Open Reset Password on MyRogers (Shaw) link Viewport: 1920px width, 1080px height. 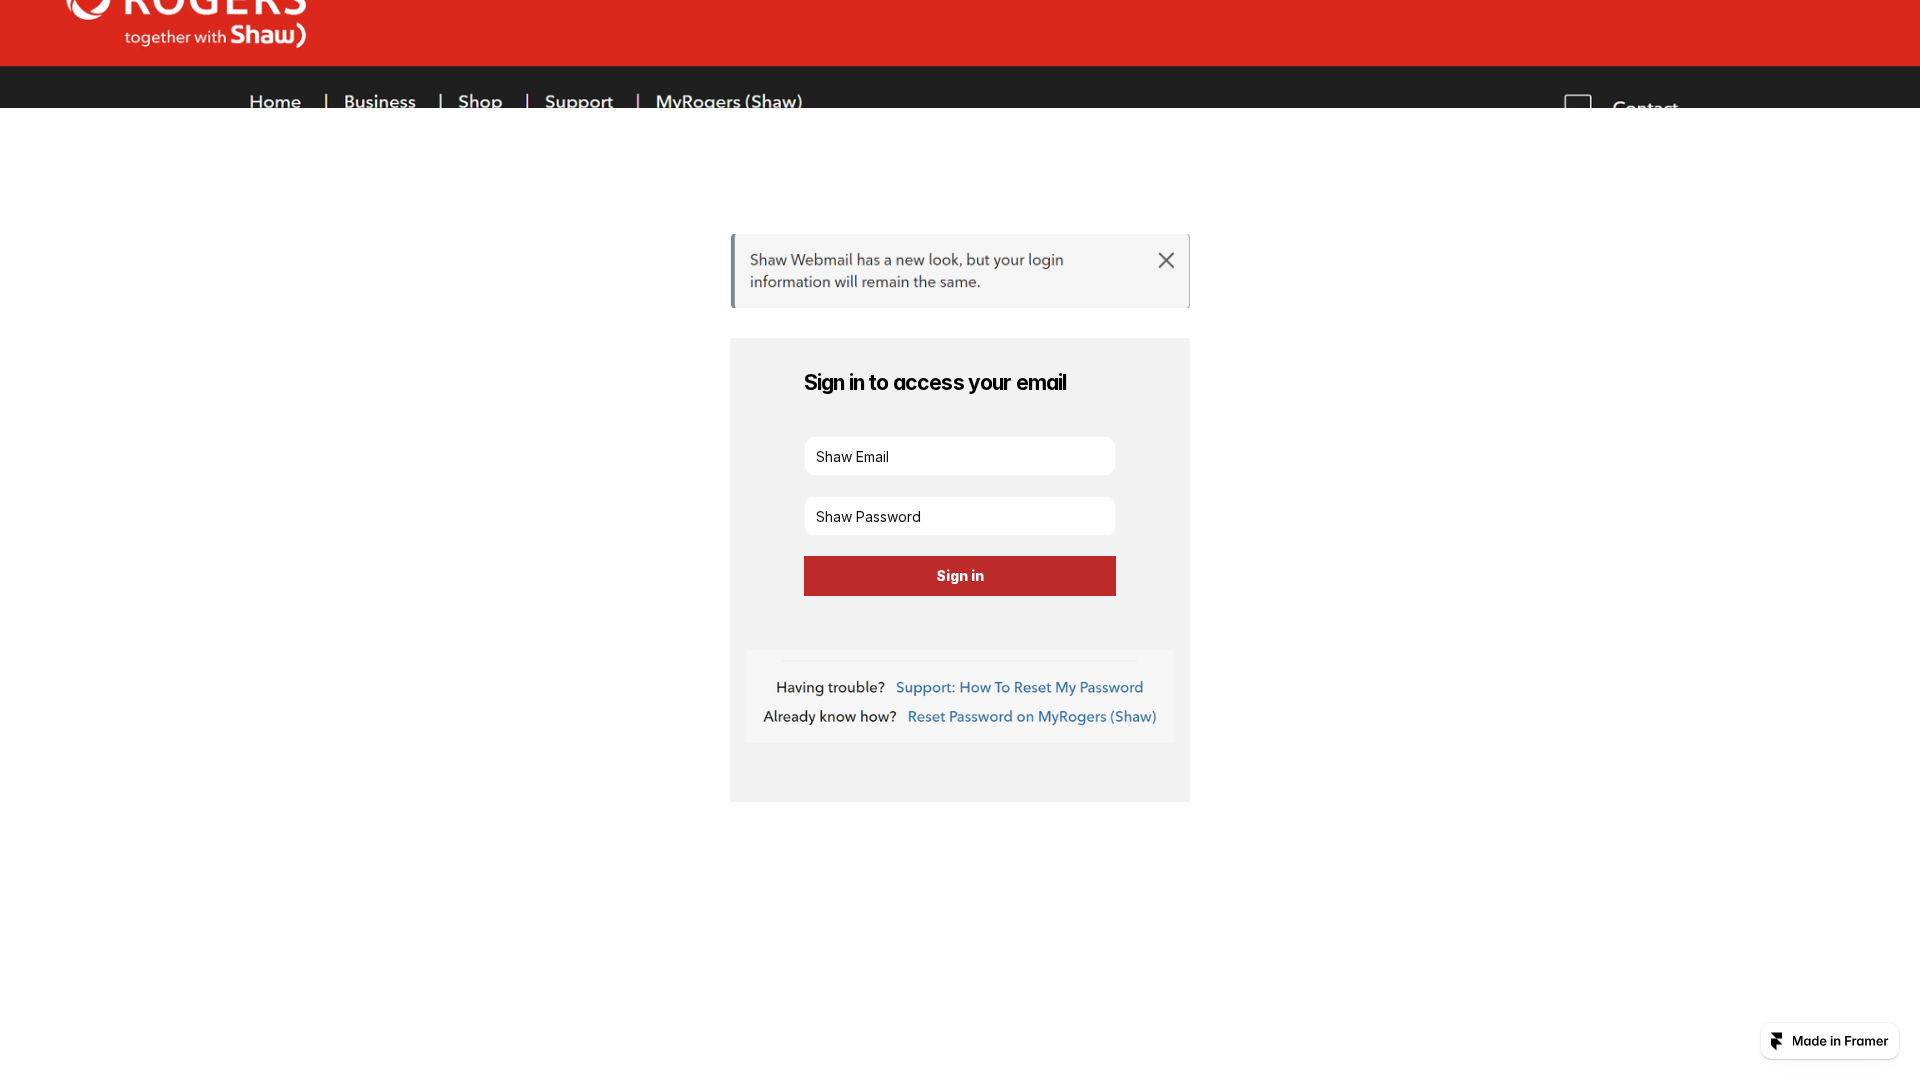tap(1032, 716)
